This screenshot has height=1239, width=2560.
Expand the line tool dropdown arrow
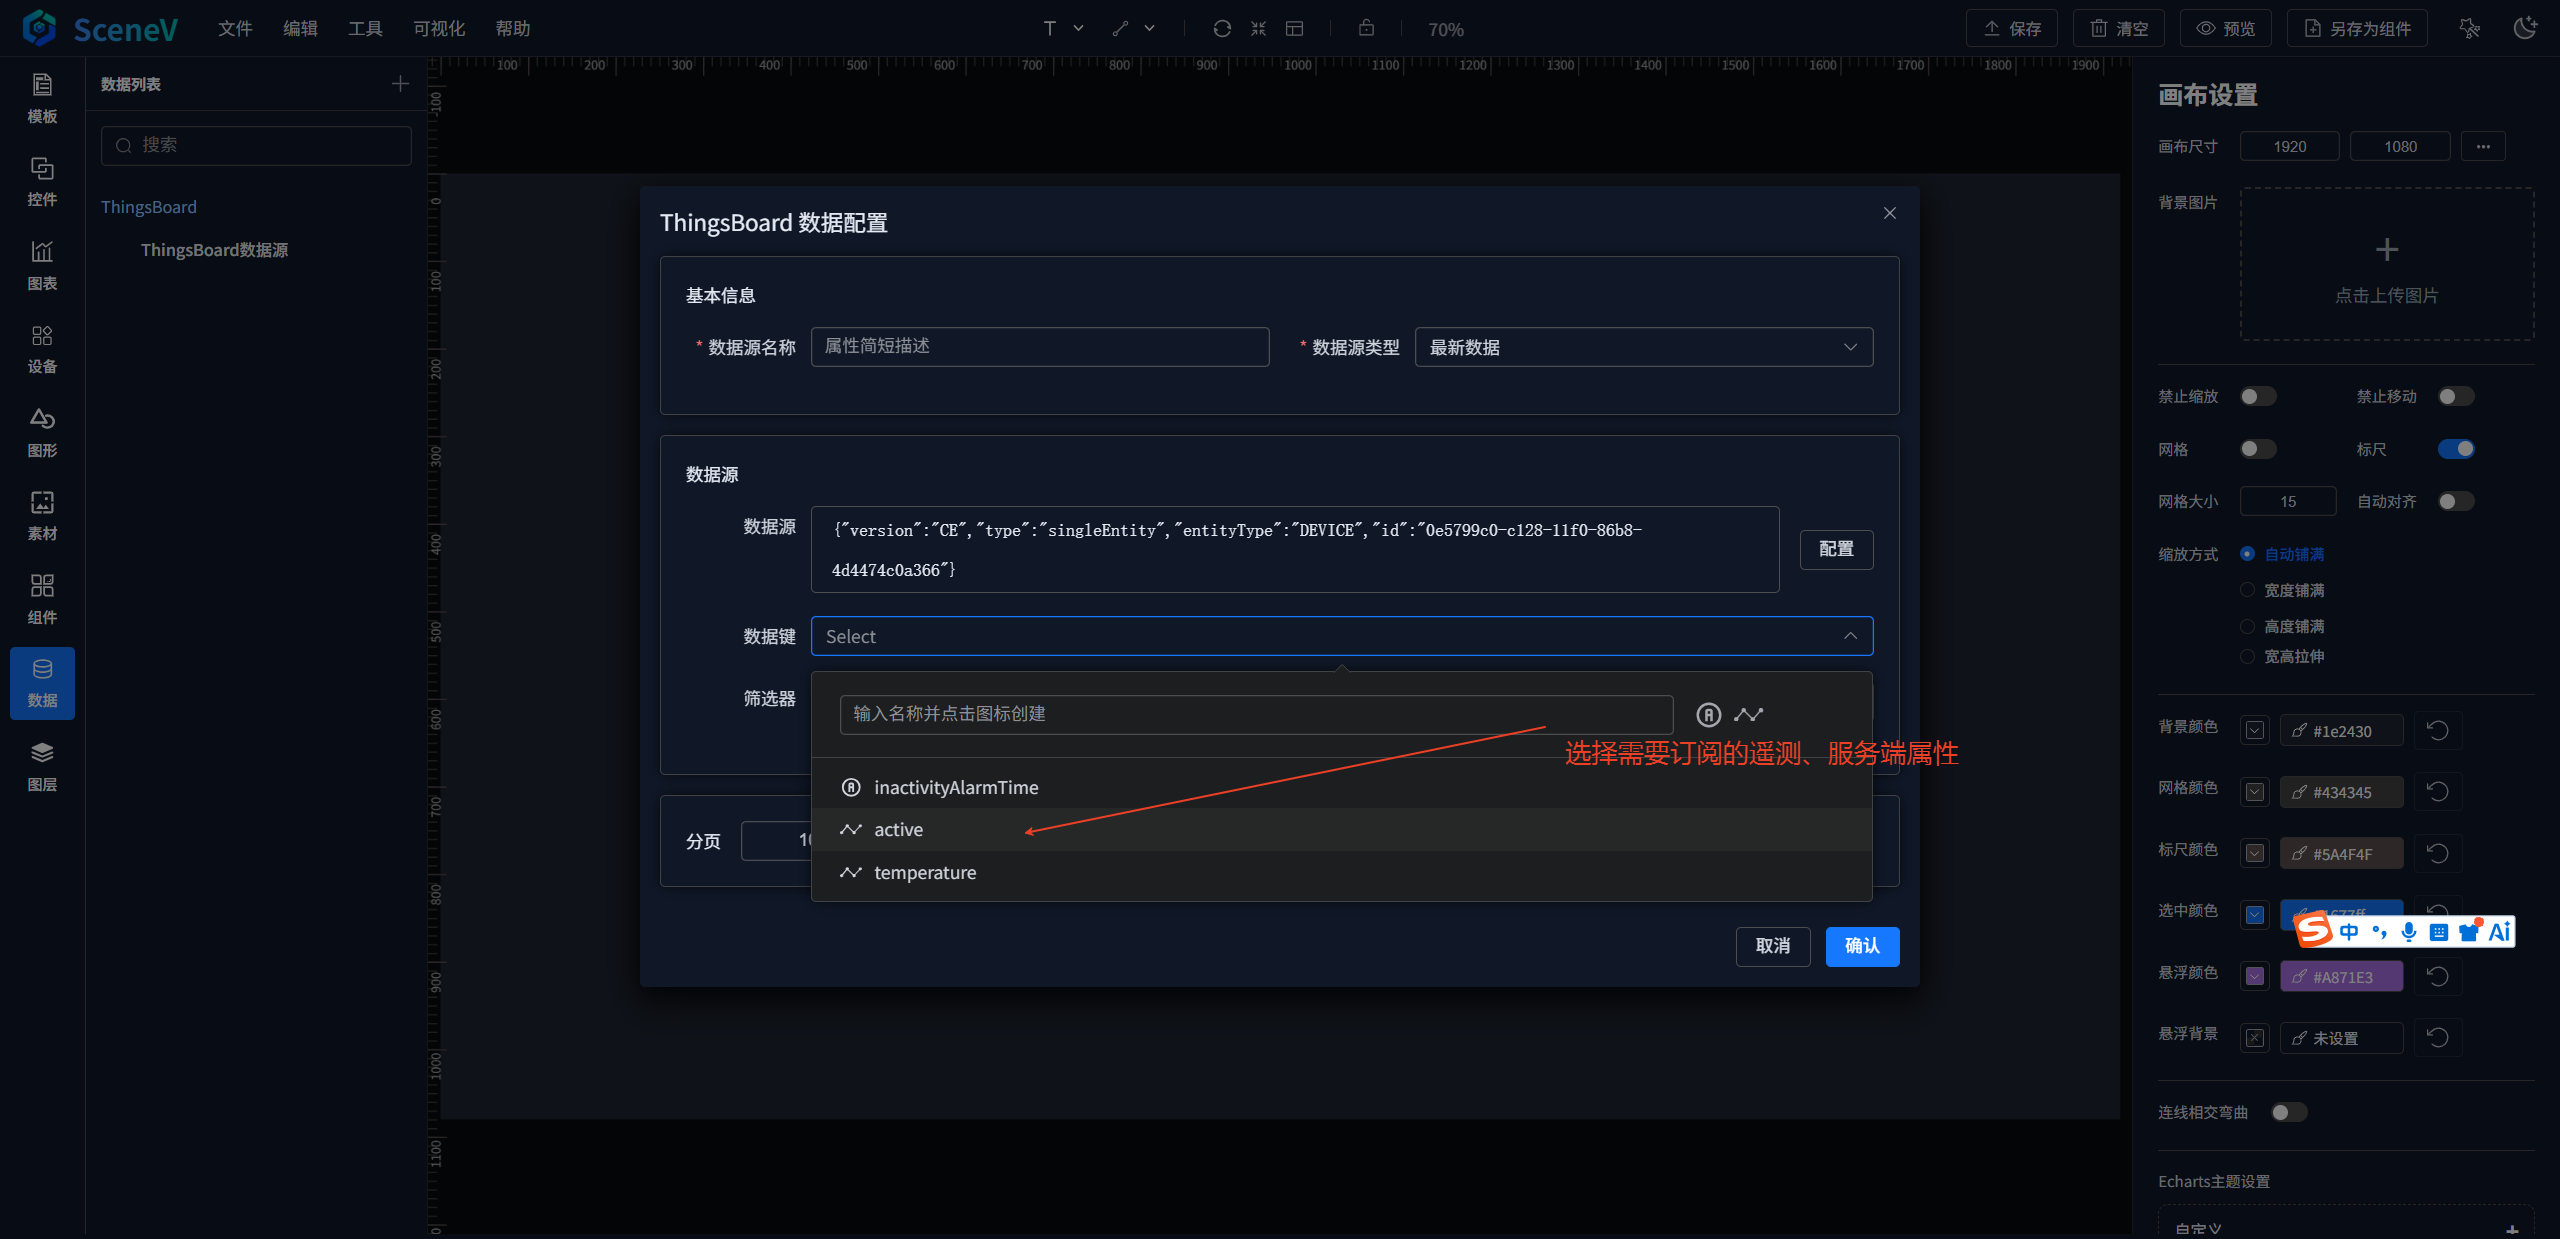1149,29
